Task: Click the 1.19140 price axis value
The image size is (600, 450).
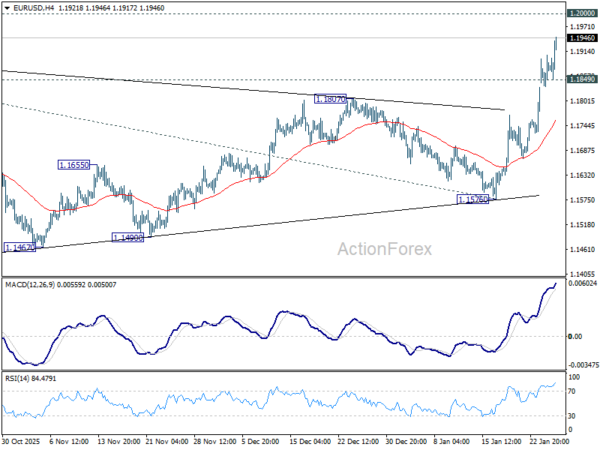Action: pos(582,52)
